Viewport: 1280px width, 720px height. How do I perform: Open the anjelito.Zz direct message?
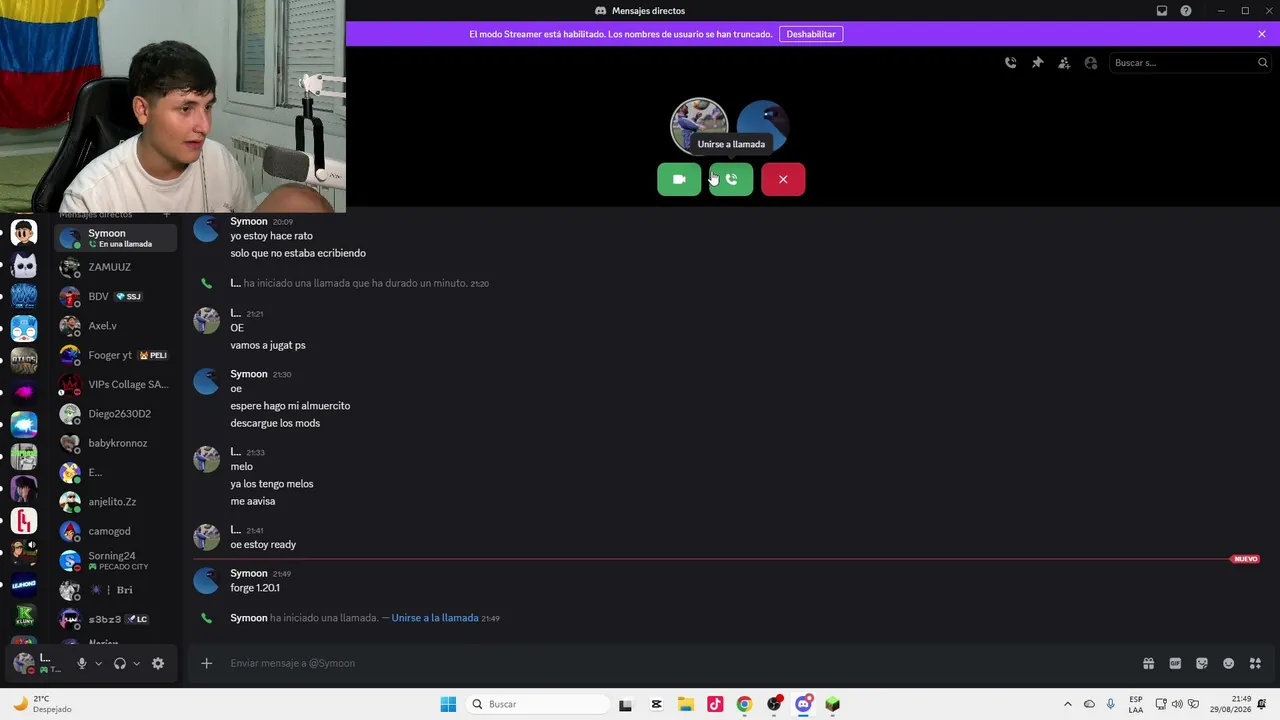tap(116, 502)
